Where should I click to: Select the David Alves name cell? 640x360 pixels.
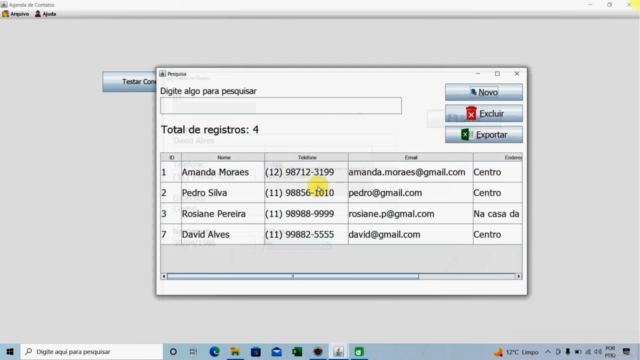(x=223, y=234)
